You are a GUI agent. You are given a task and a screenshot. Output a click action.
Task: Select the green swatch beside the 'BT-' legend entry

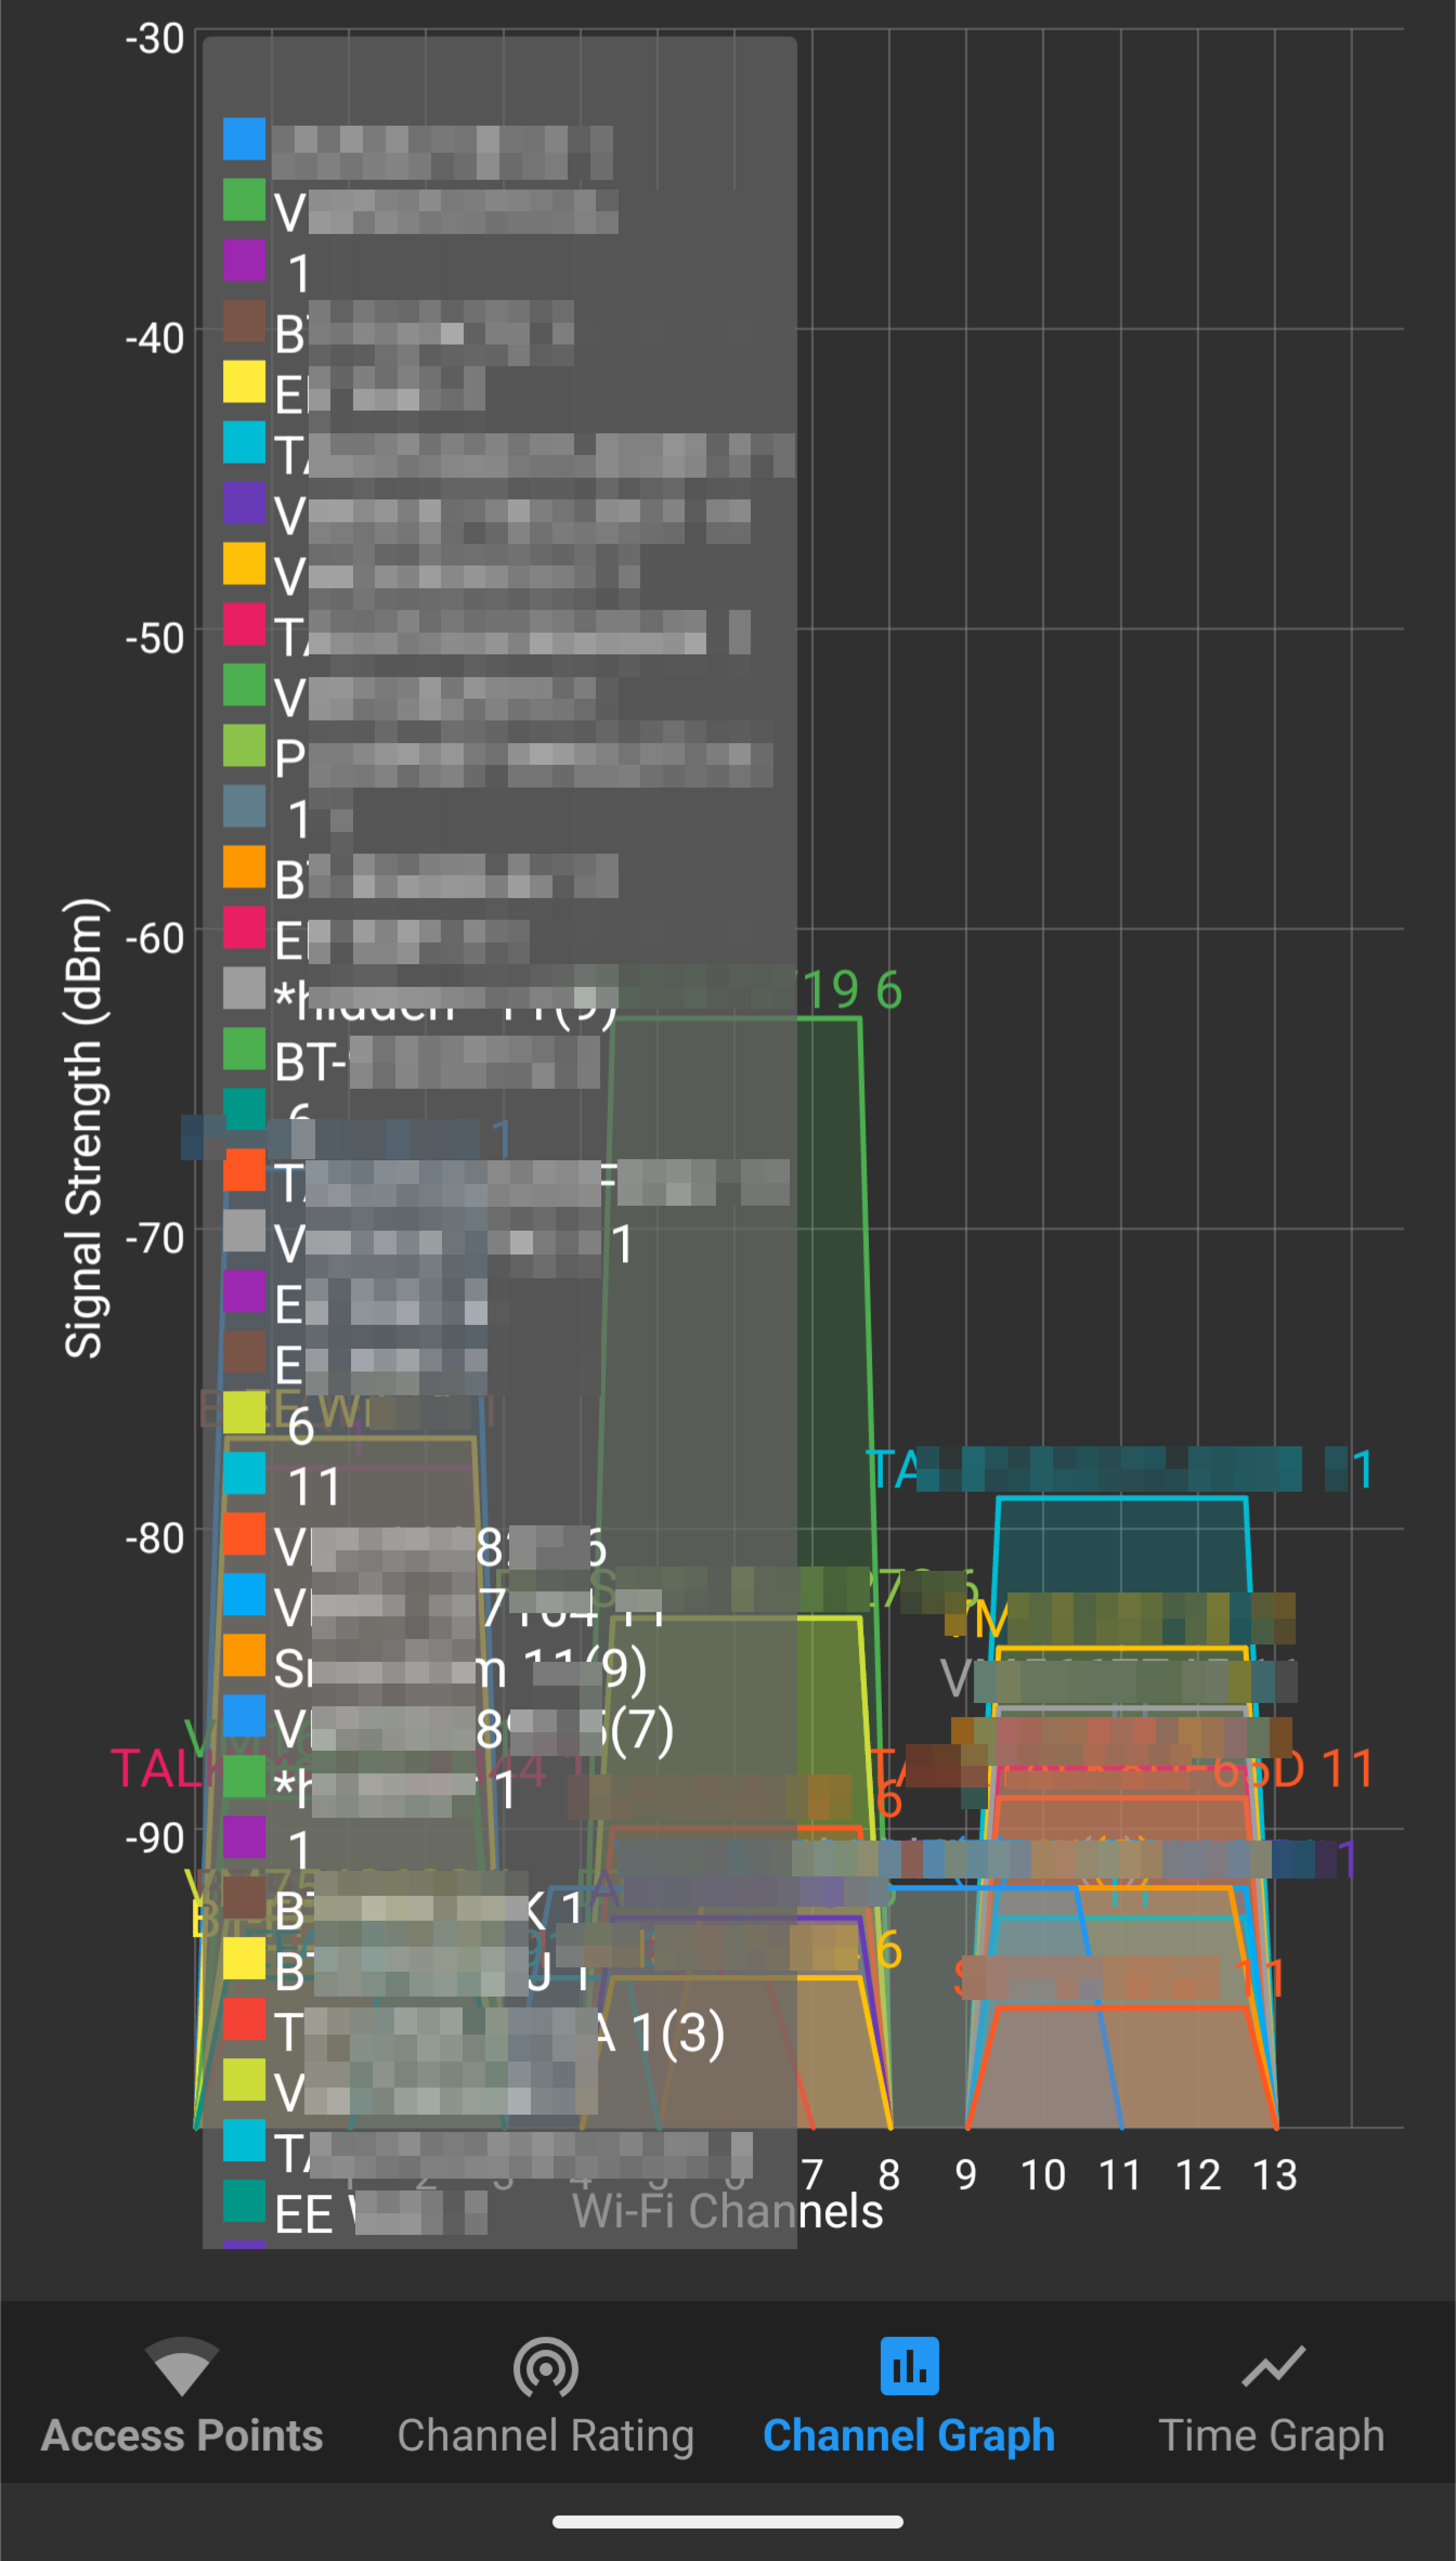click(x=244, y=1049)
